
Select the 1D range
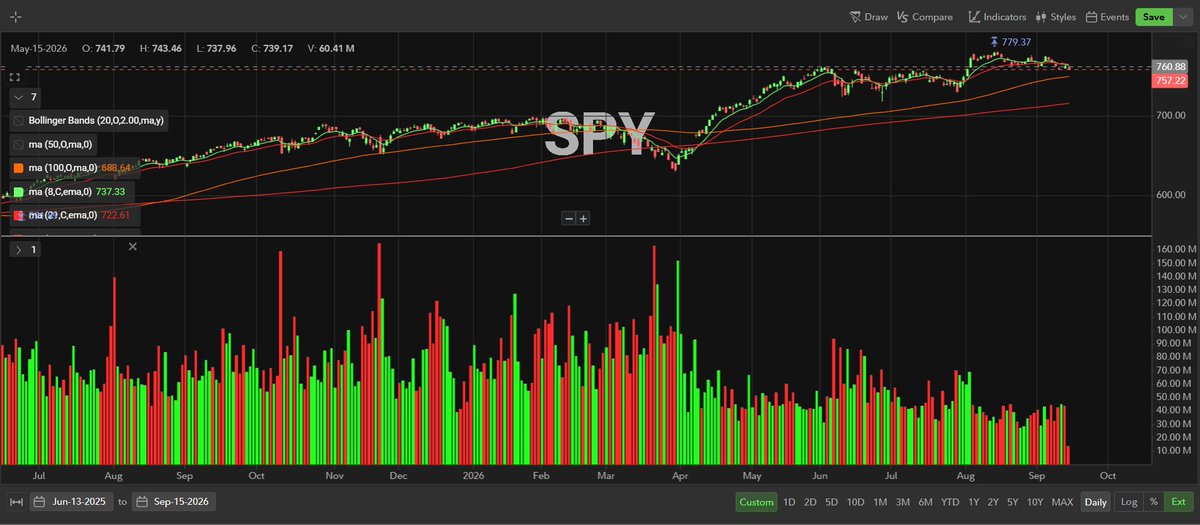click(x=789, y=502)
